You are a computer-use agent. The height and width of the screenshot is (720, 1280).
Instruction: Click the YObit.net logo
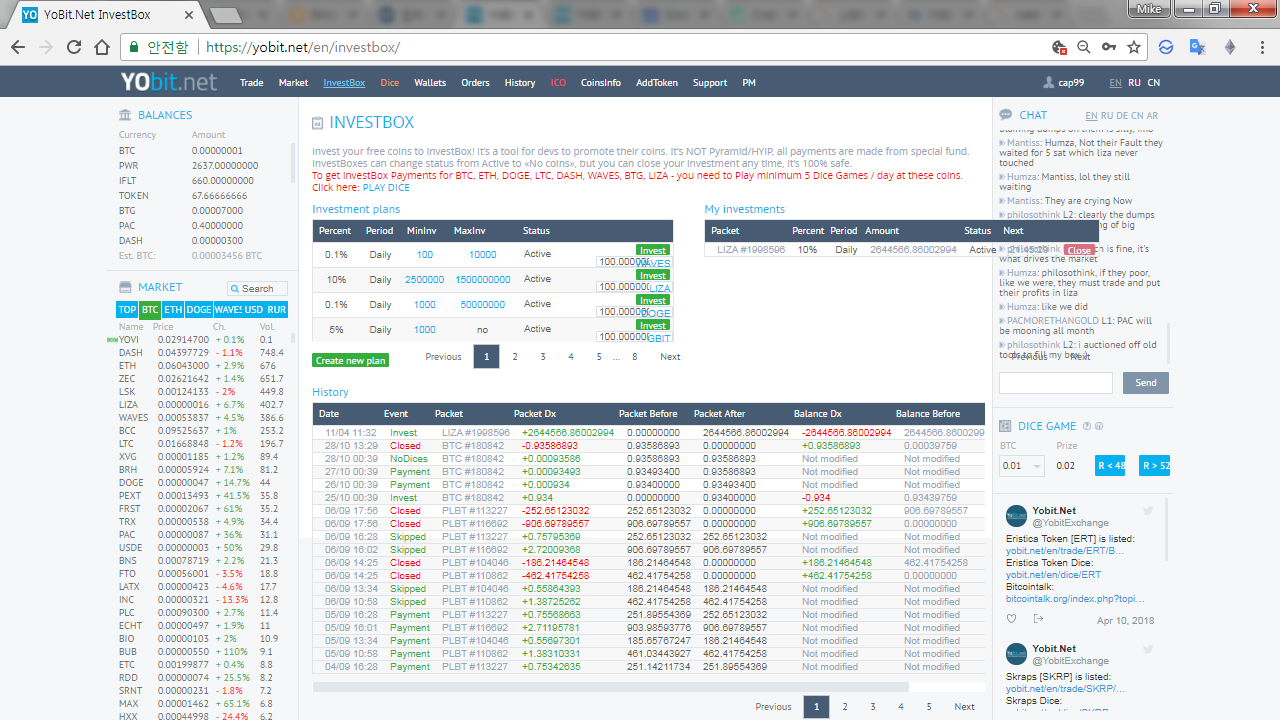(169, 82)
